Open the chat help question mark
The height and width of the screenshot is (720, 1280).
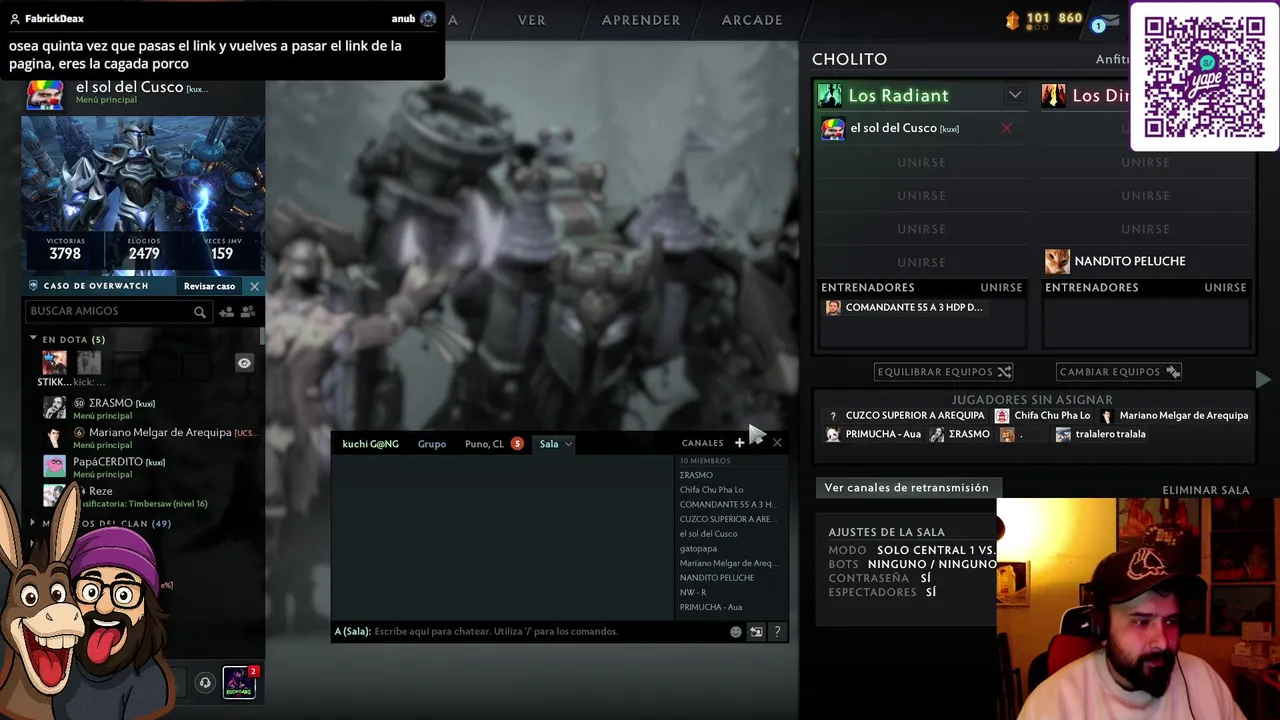pyautogui.click(x=777, y=632)
